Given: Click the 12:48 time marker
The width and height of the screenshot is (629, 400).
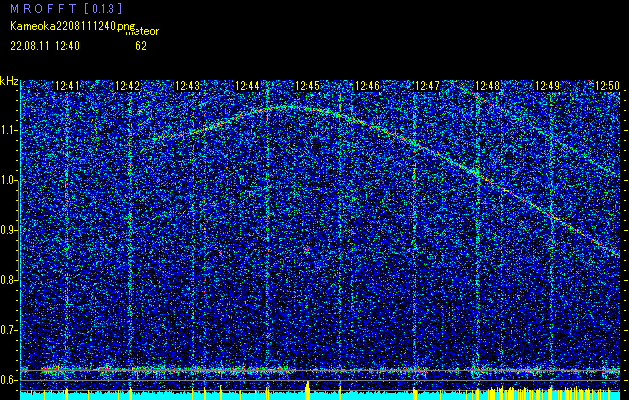Looking at the screenshot, I should point(487,86).
